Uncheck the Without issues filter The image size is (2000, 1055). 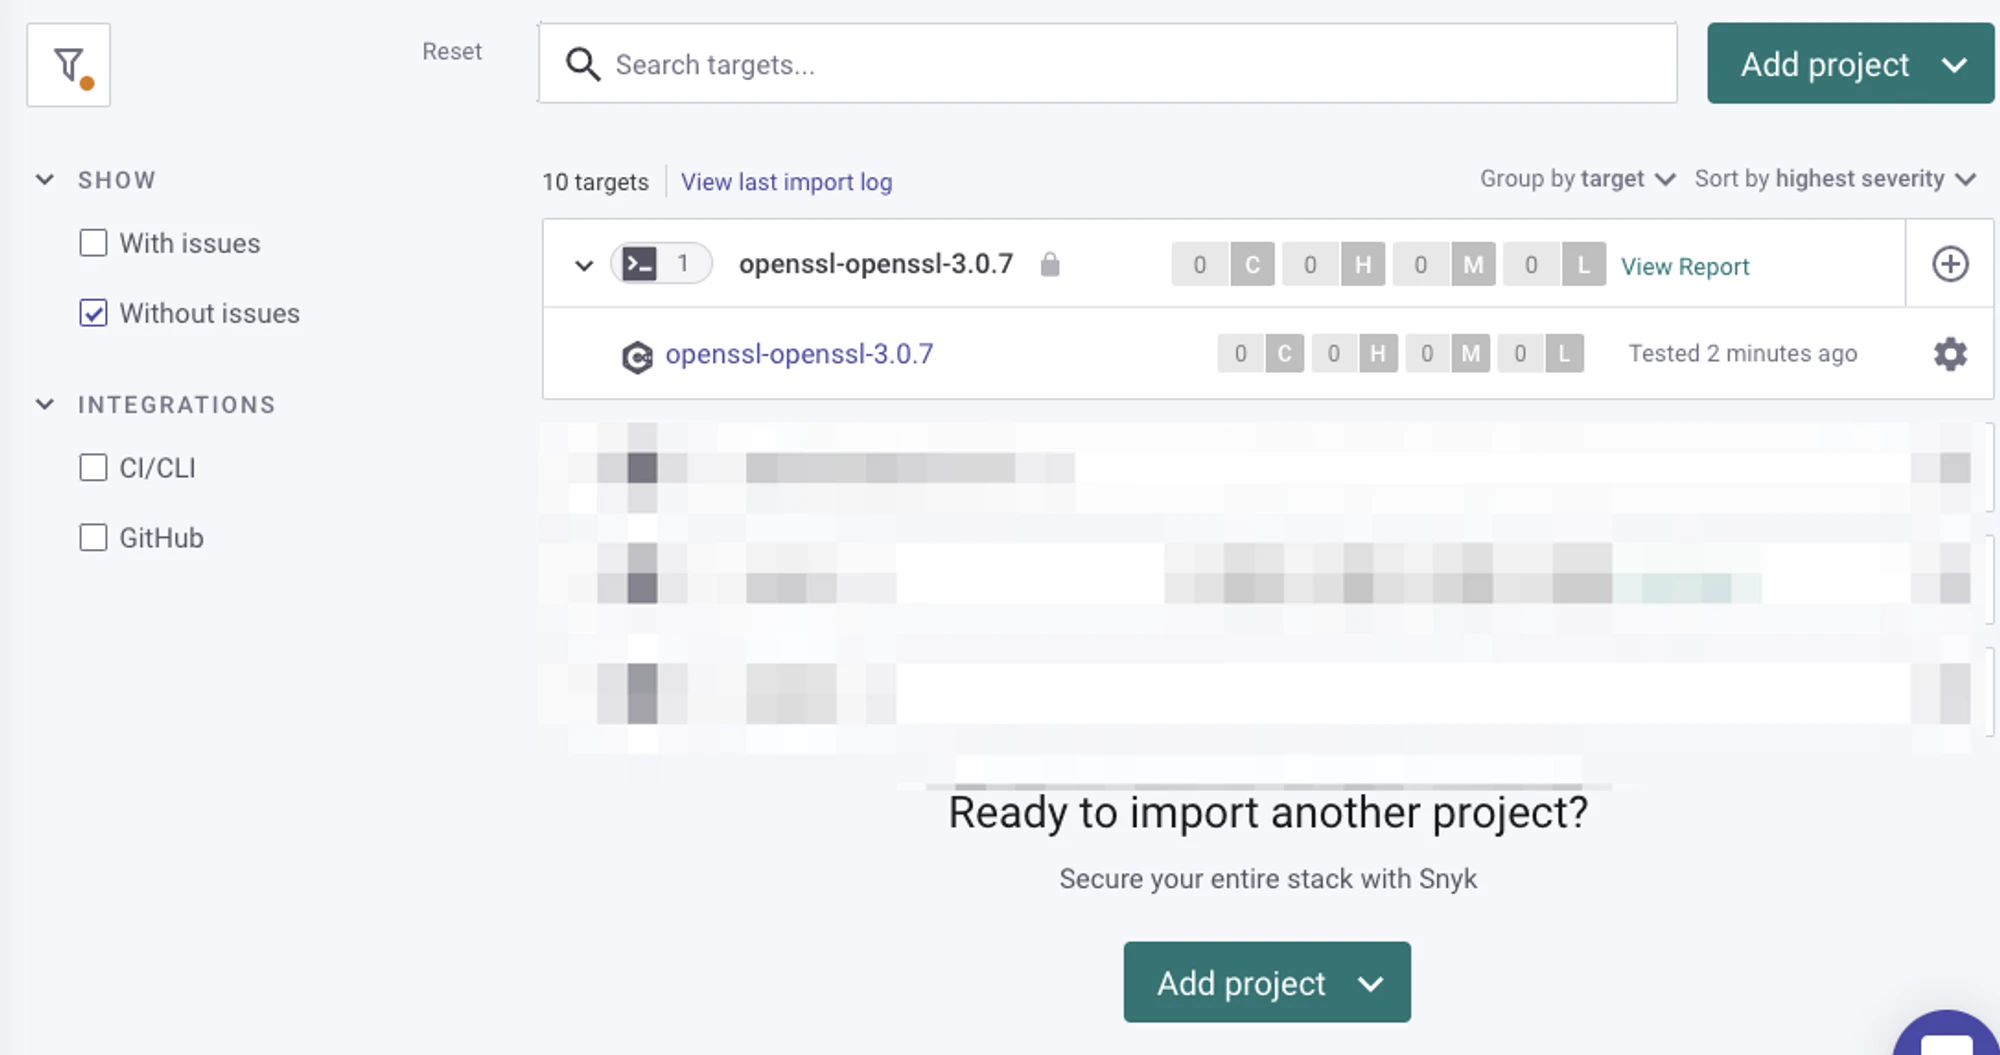coord(93,313)
